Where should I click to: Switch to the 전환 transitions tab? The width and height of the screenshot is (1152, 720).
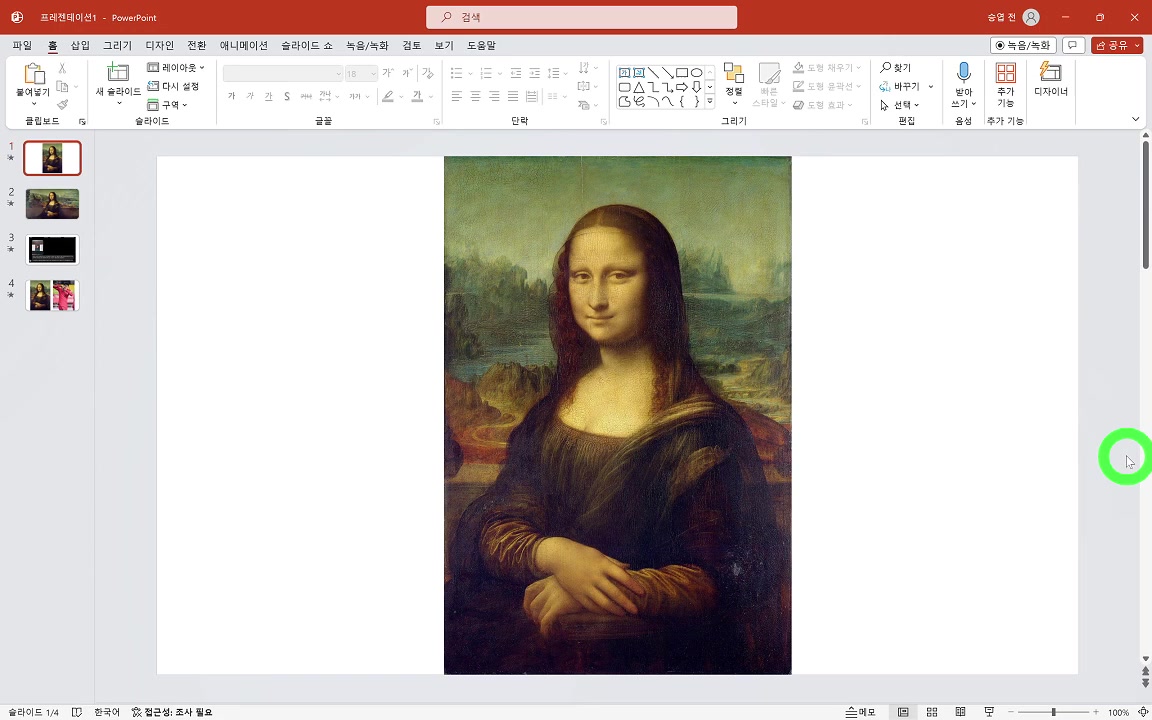(x=197, y=46)
